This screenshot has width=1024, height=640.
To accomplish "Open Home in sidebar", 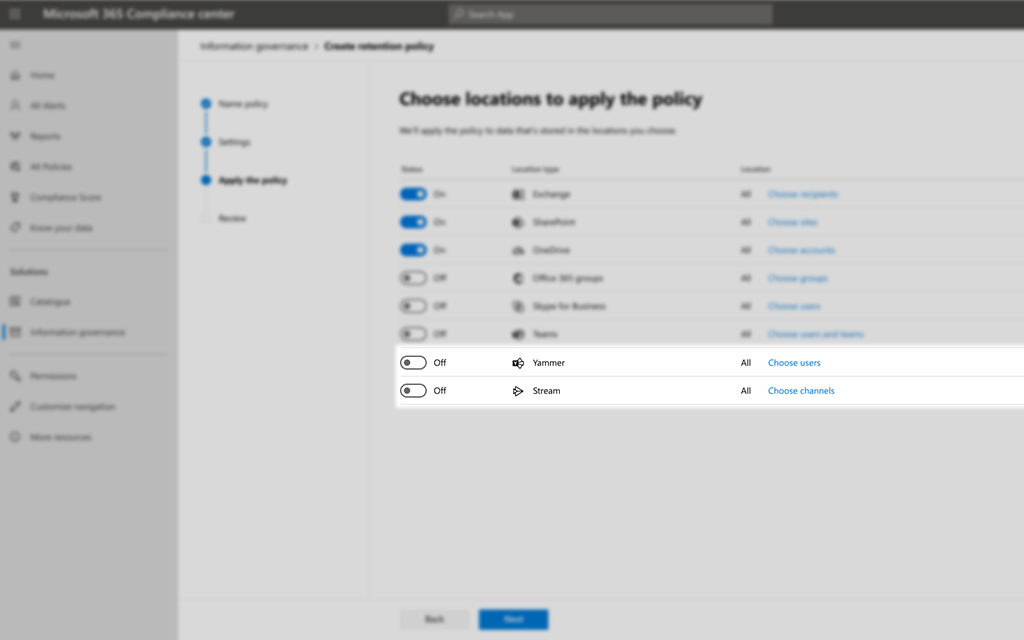I will coord(42,75).
